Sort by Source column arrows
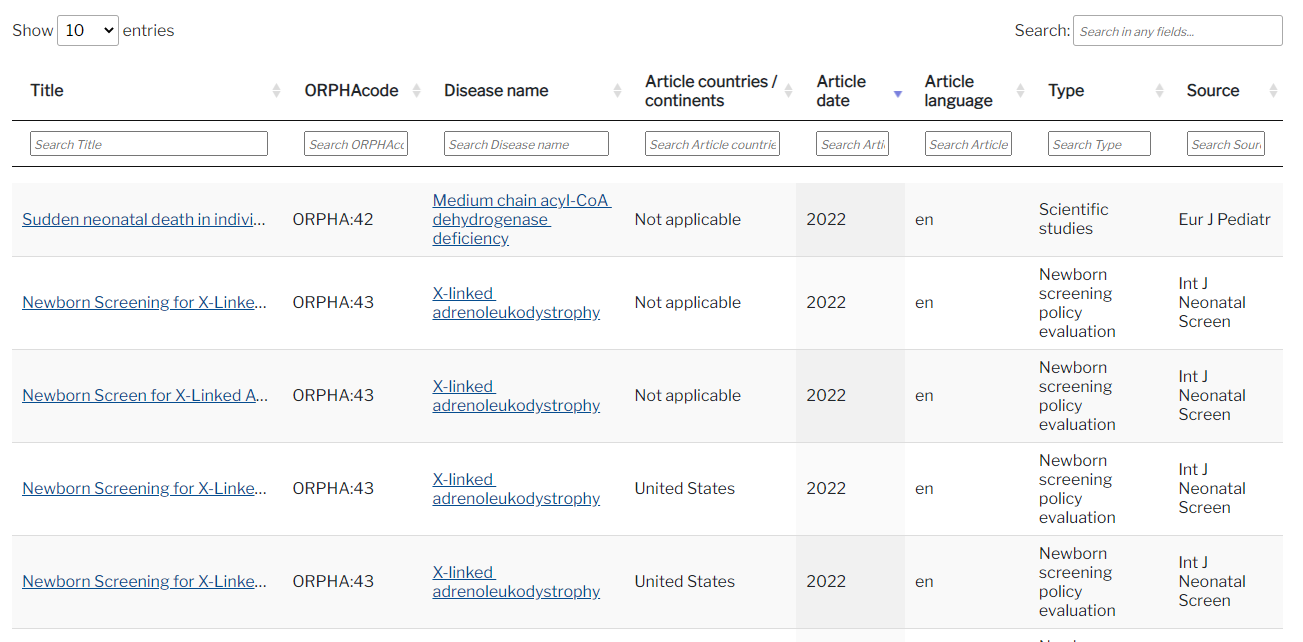 pyautogui.click(x=1273, y=91)
